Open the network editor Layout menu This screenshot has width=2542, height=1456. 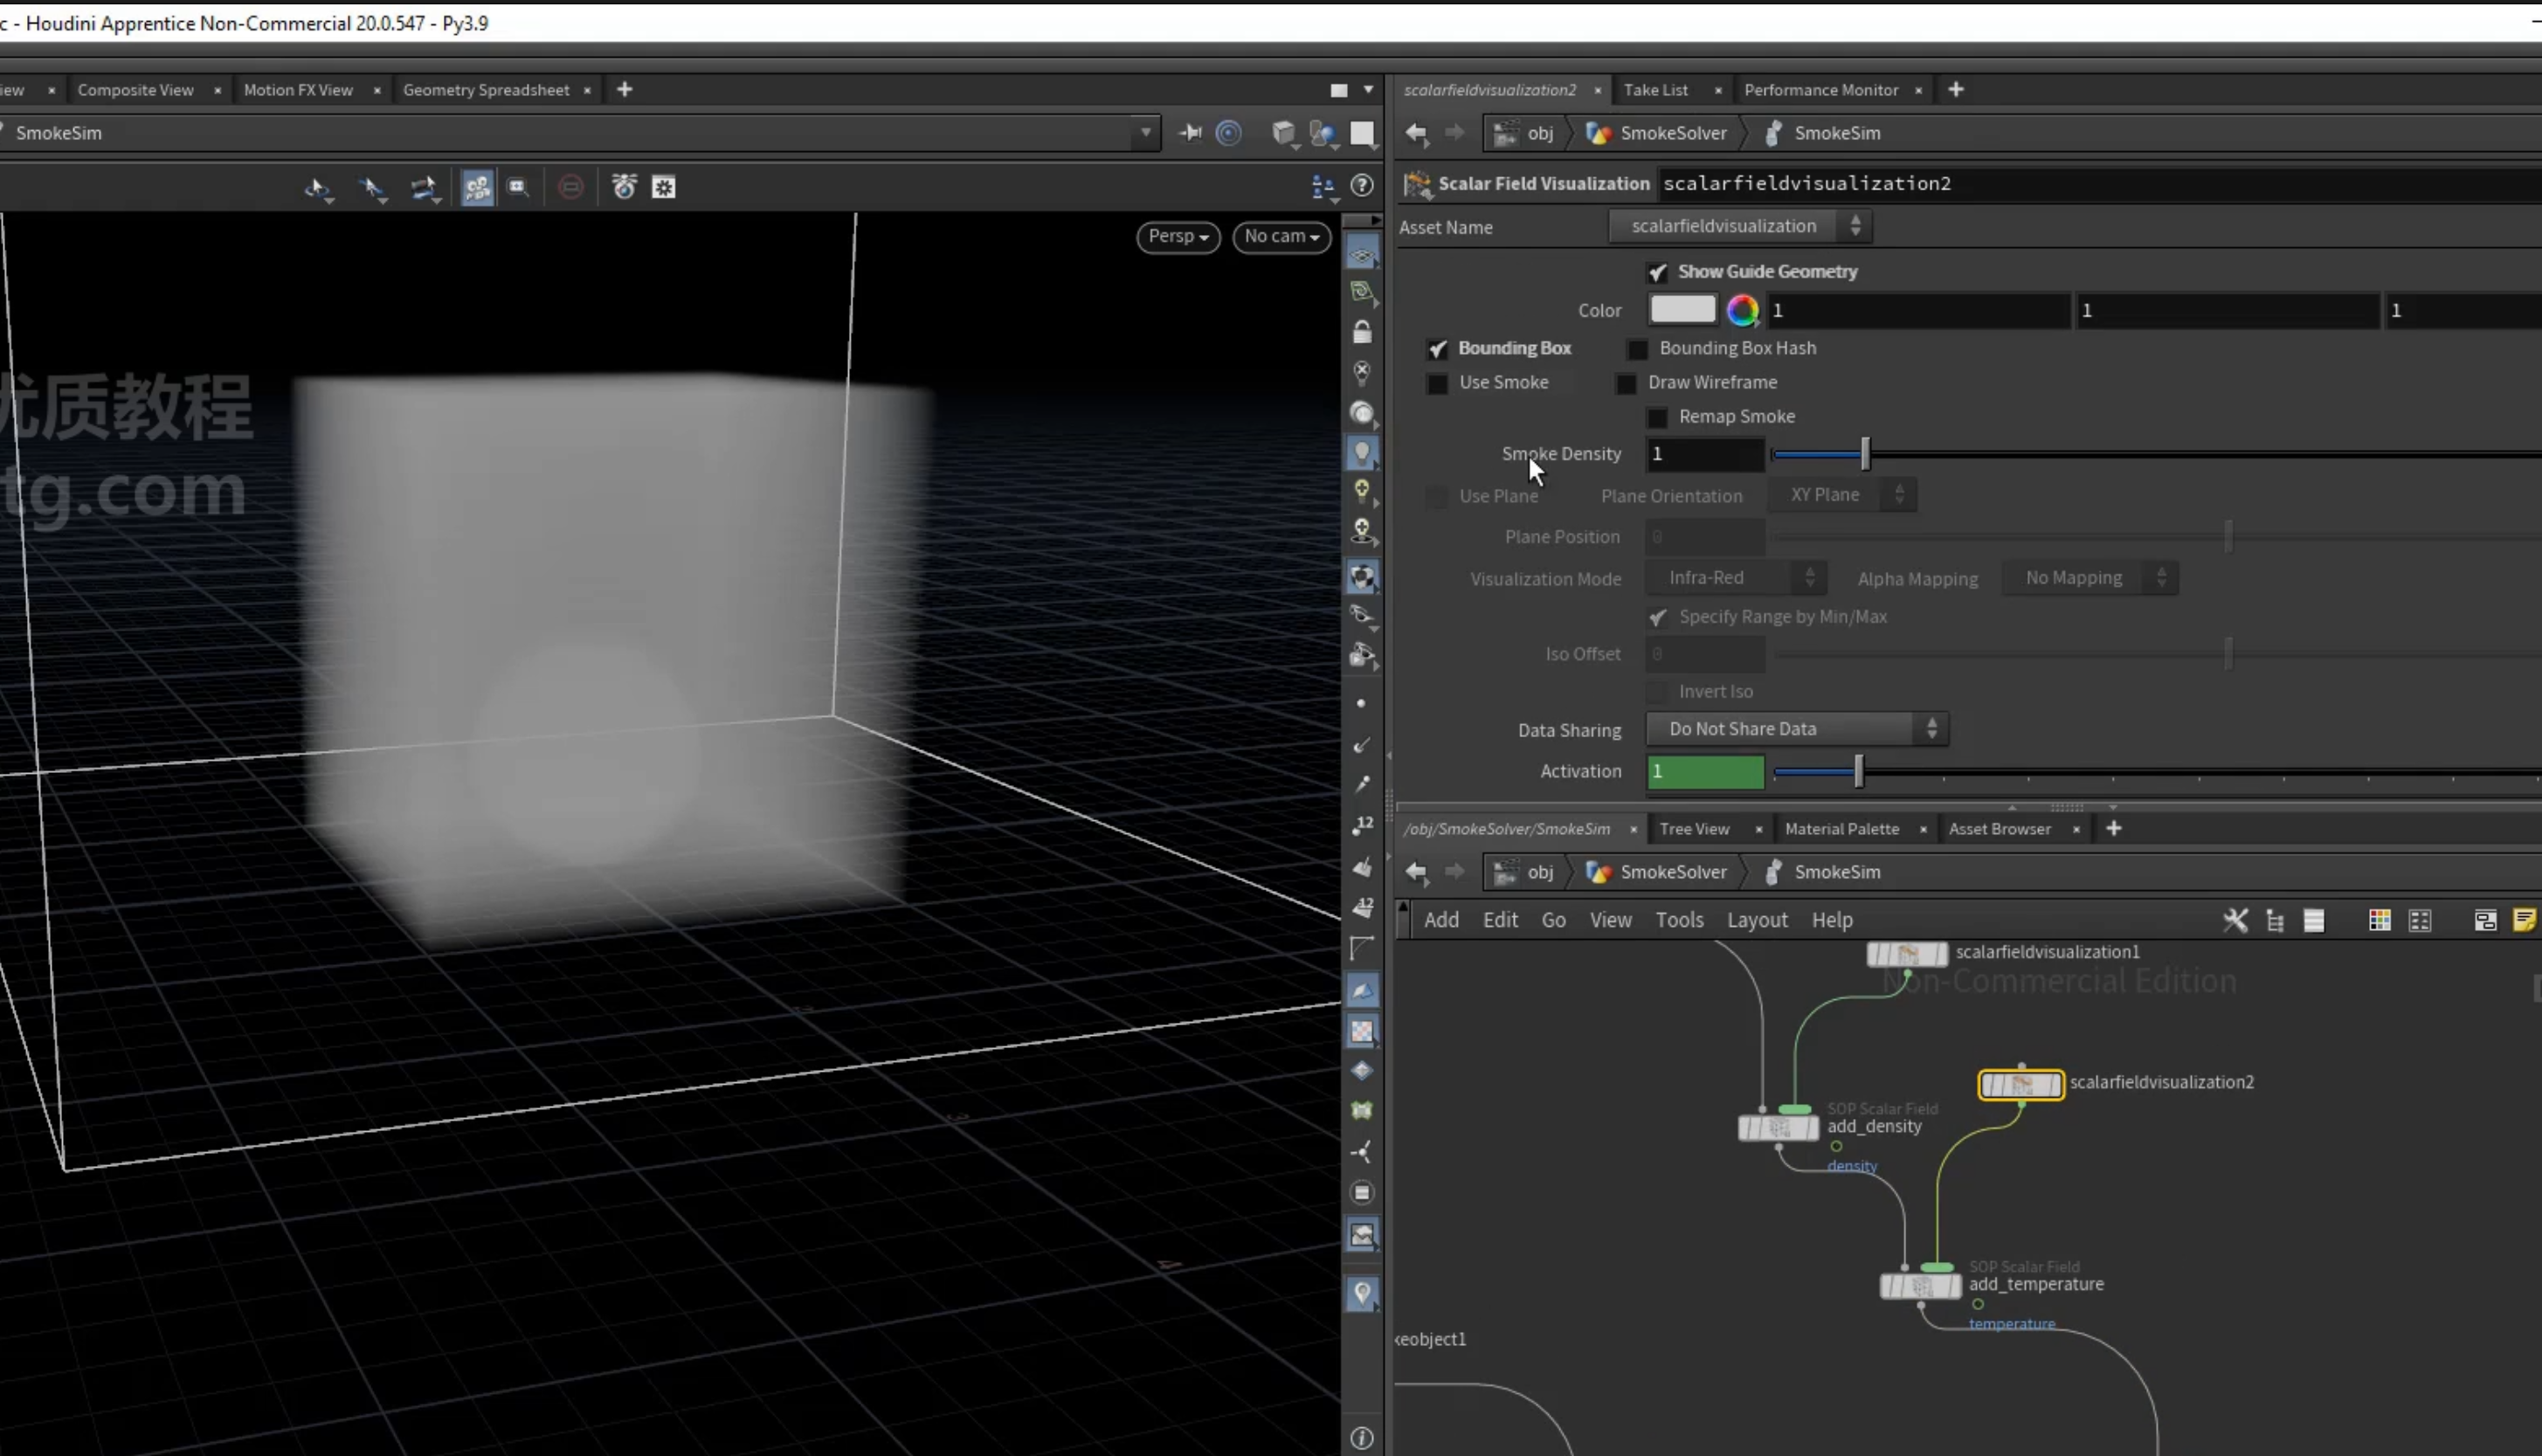point(1757,920)
